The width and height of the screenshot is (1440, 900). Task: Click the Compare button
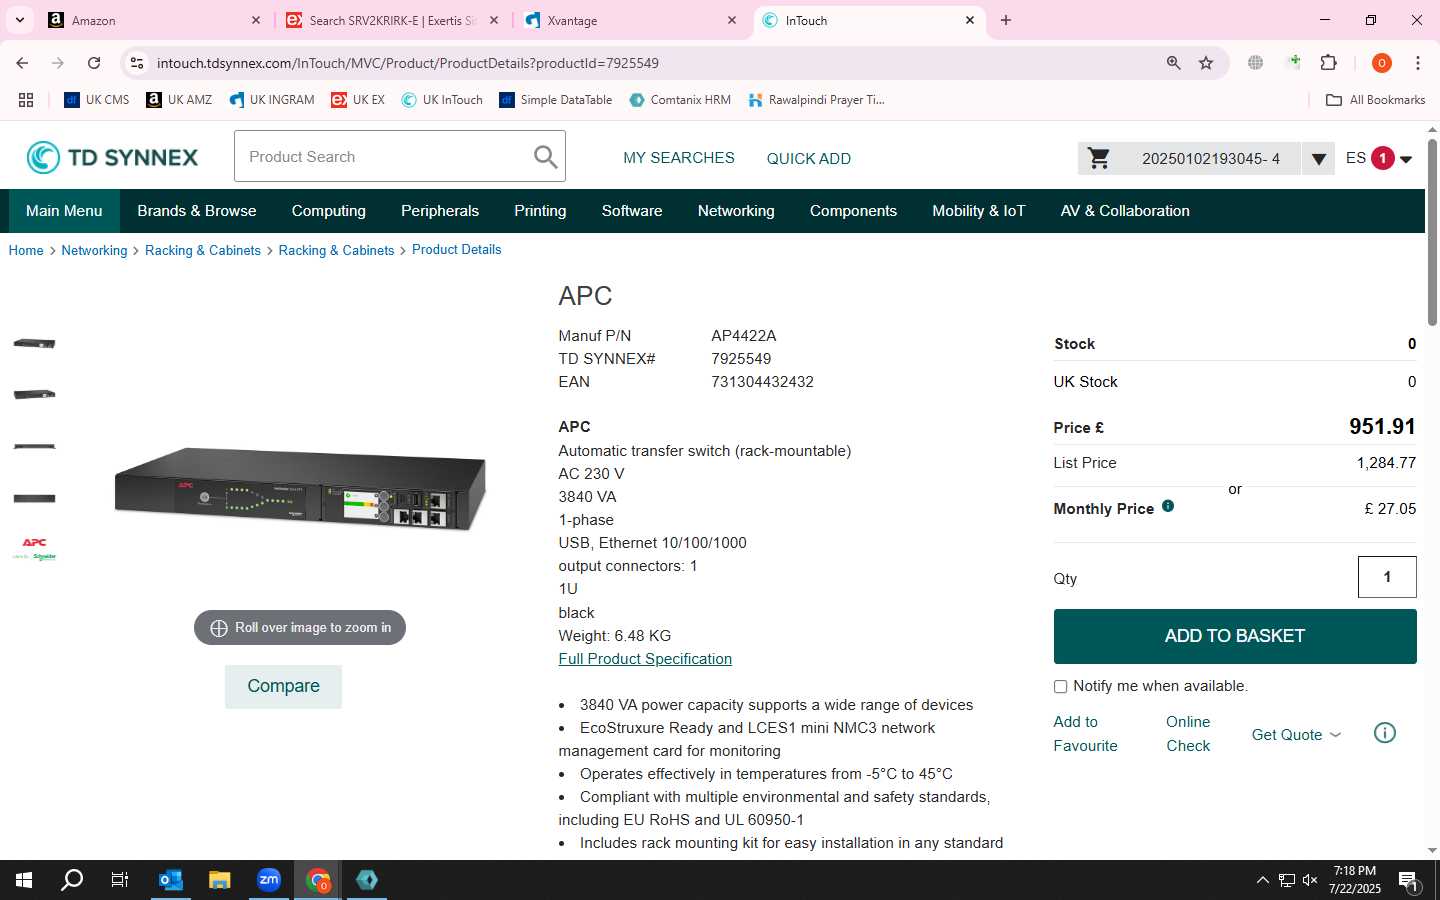pos(283,686)
